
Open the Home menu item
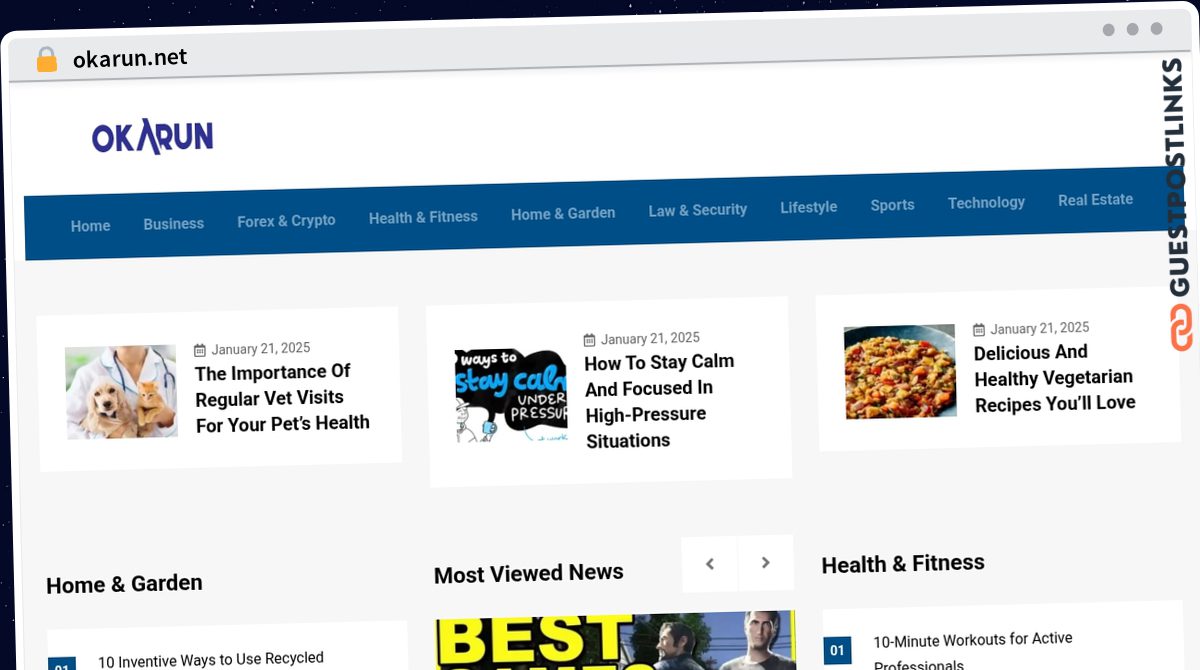click(x=90, y=226)
